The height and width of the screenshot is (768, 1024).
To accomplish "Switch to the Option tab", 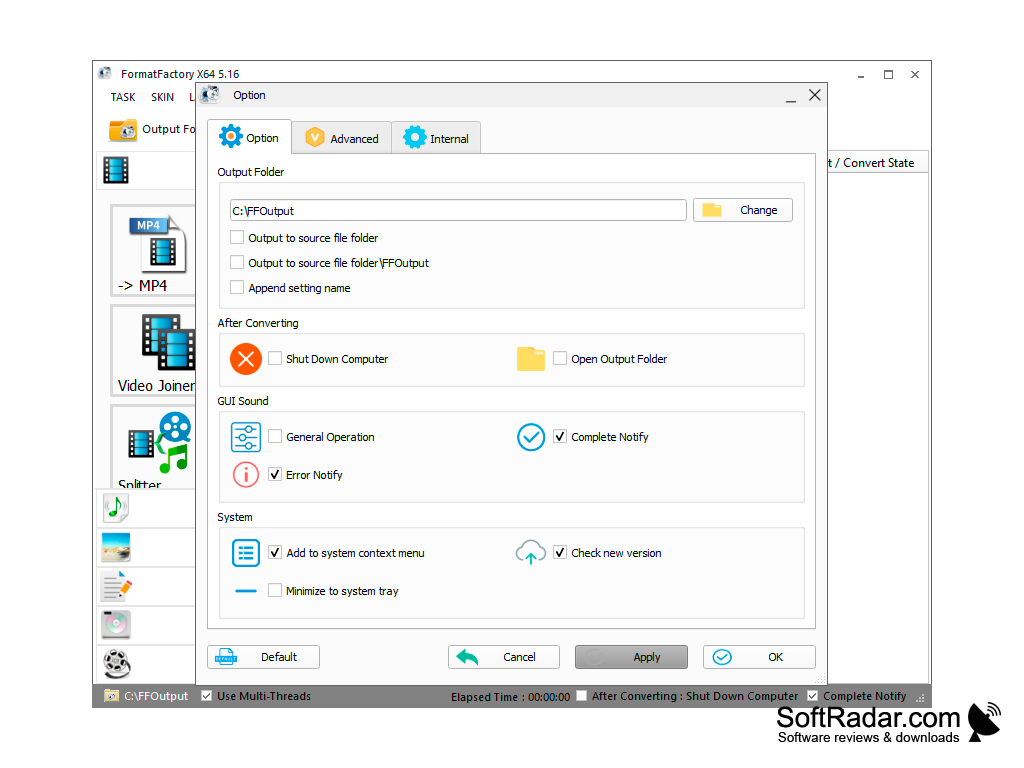I will click(x=249, y=137).
